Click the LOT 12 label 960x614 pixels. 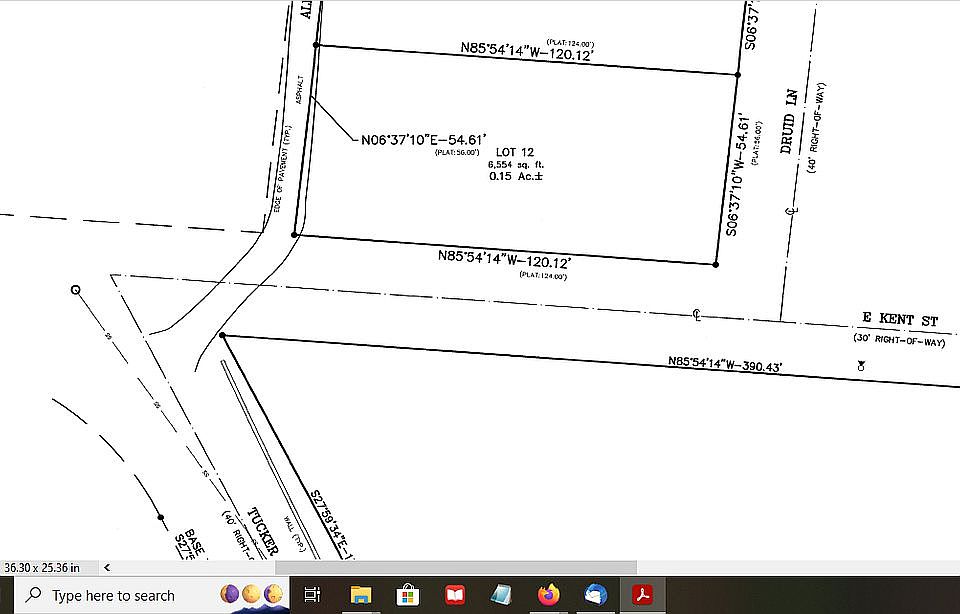pos(515,152)
